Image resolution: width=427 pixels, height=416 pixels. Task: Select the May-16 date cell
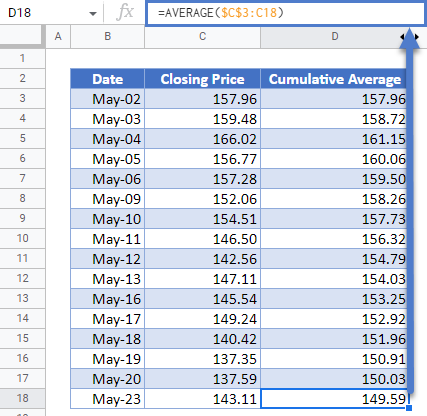coord(107,299)
